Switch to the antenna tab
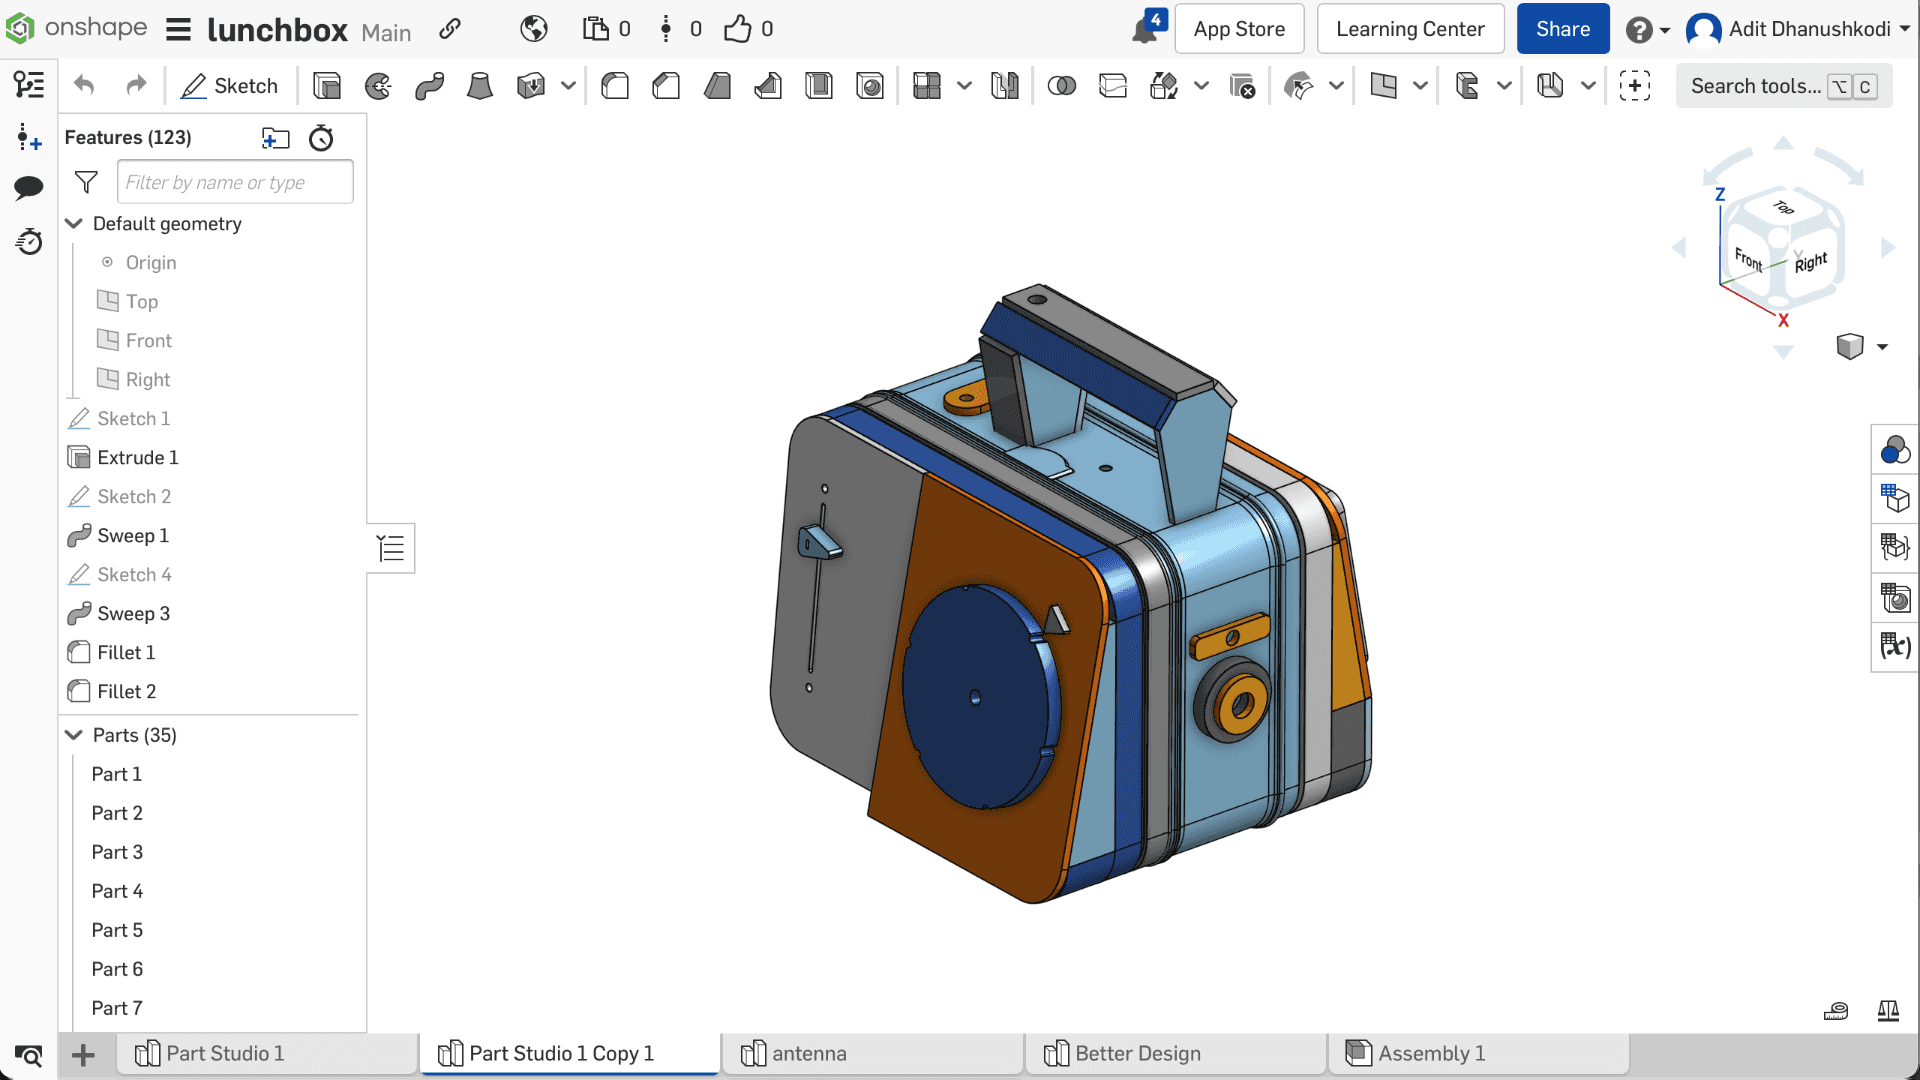Viewport: 1920px width, 1080px height. pyautogui.click(x=808, y=1053)
